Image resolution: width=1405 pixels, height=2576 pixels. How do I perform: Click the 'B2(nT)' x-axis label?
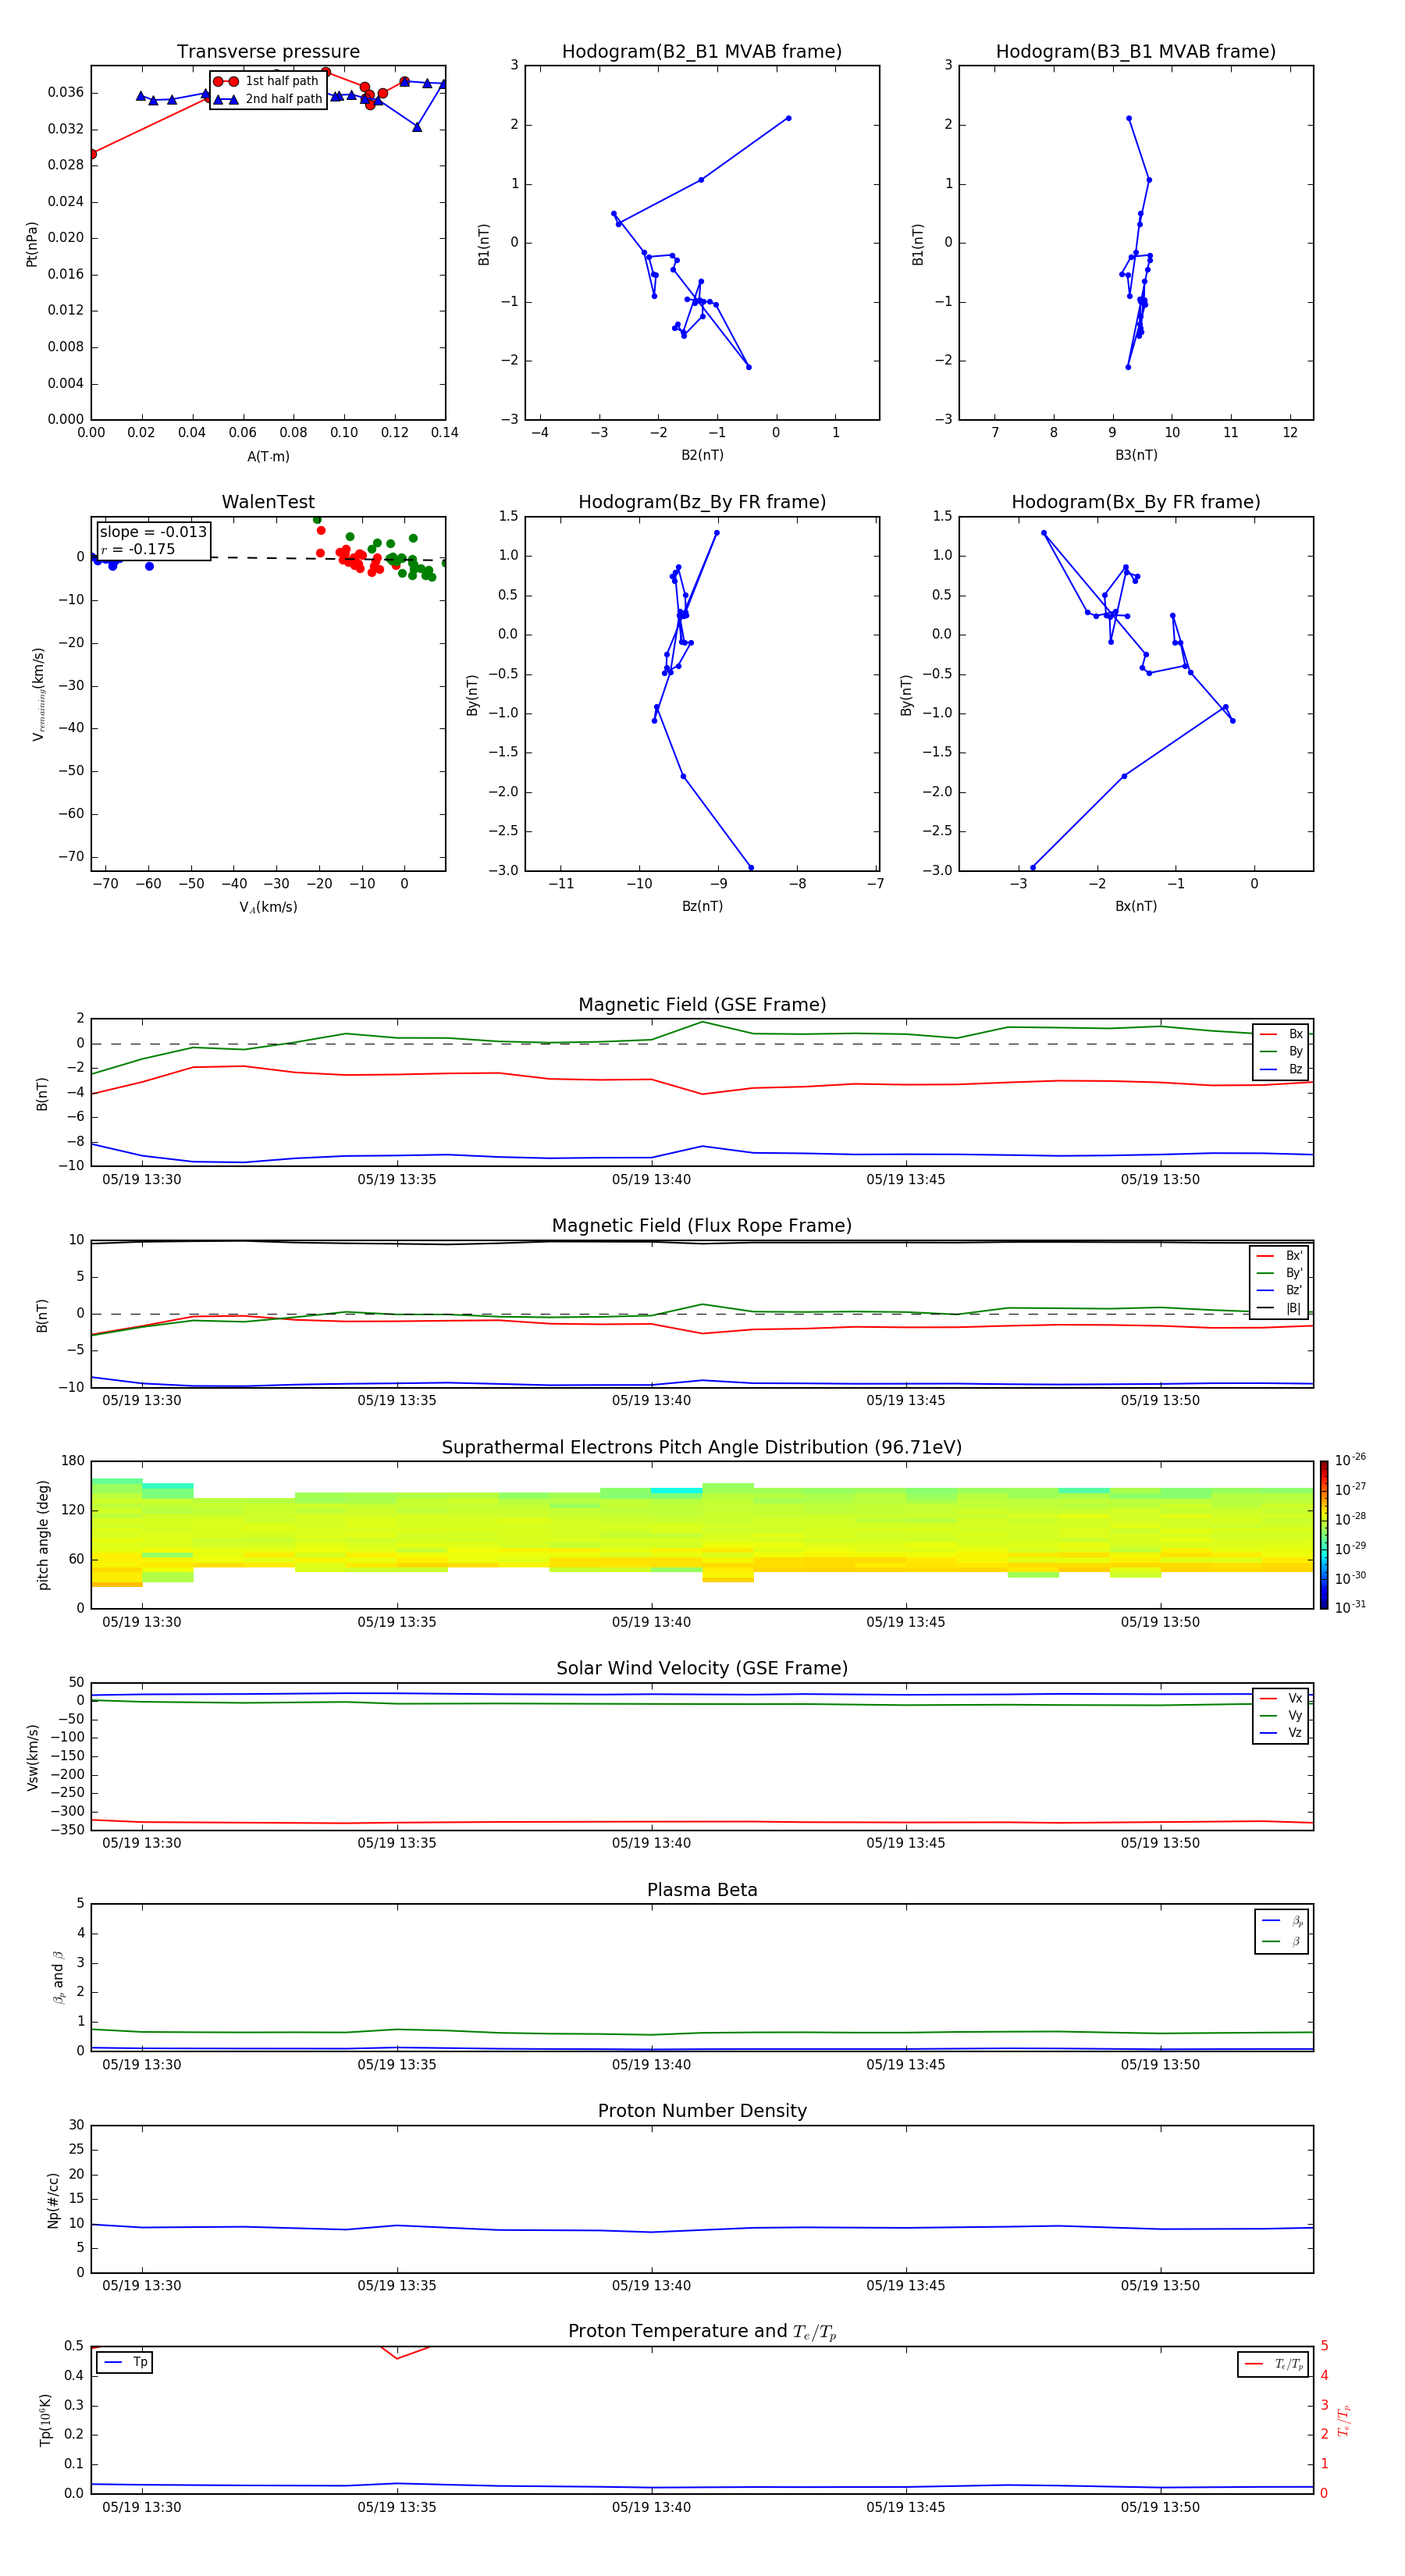702,455
